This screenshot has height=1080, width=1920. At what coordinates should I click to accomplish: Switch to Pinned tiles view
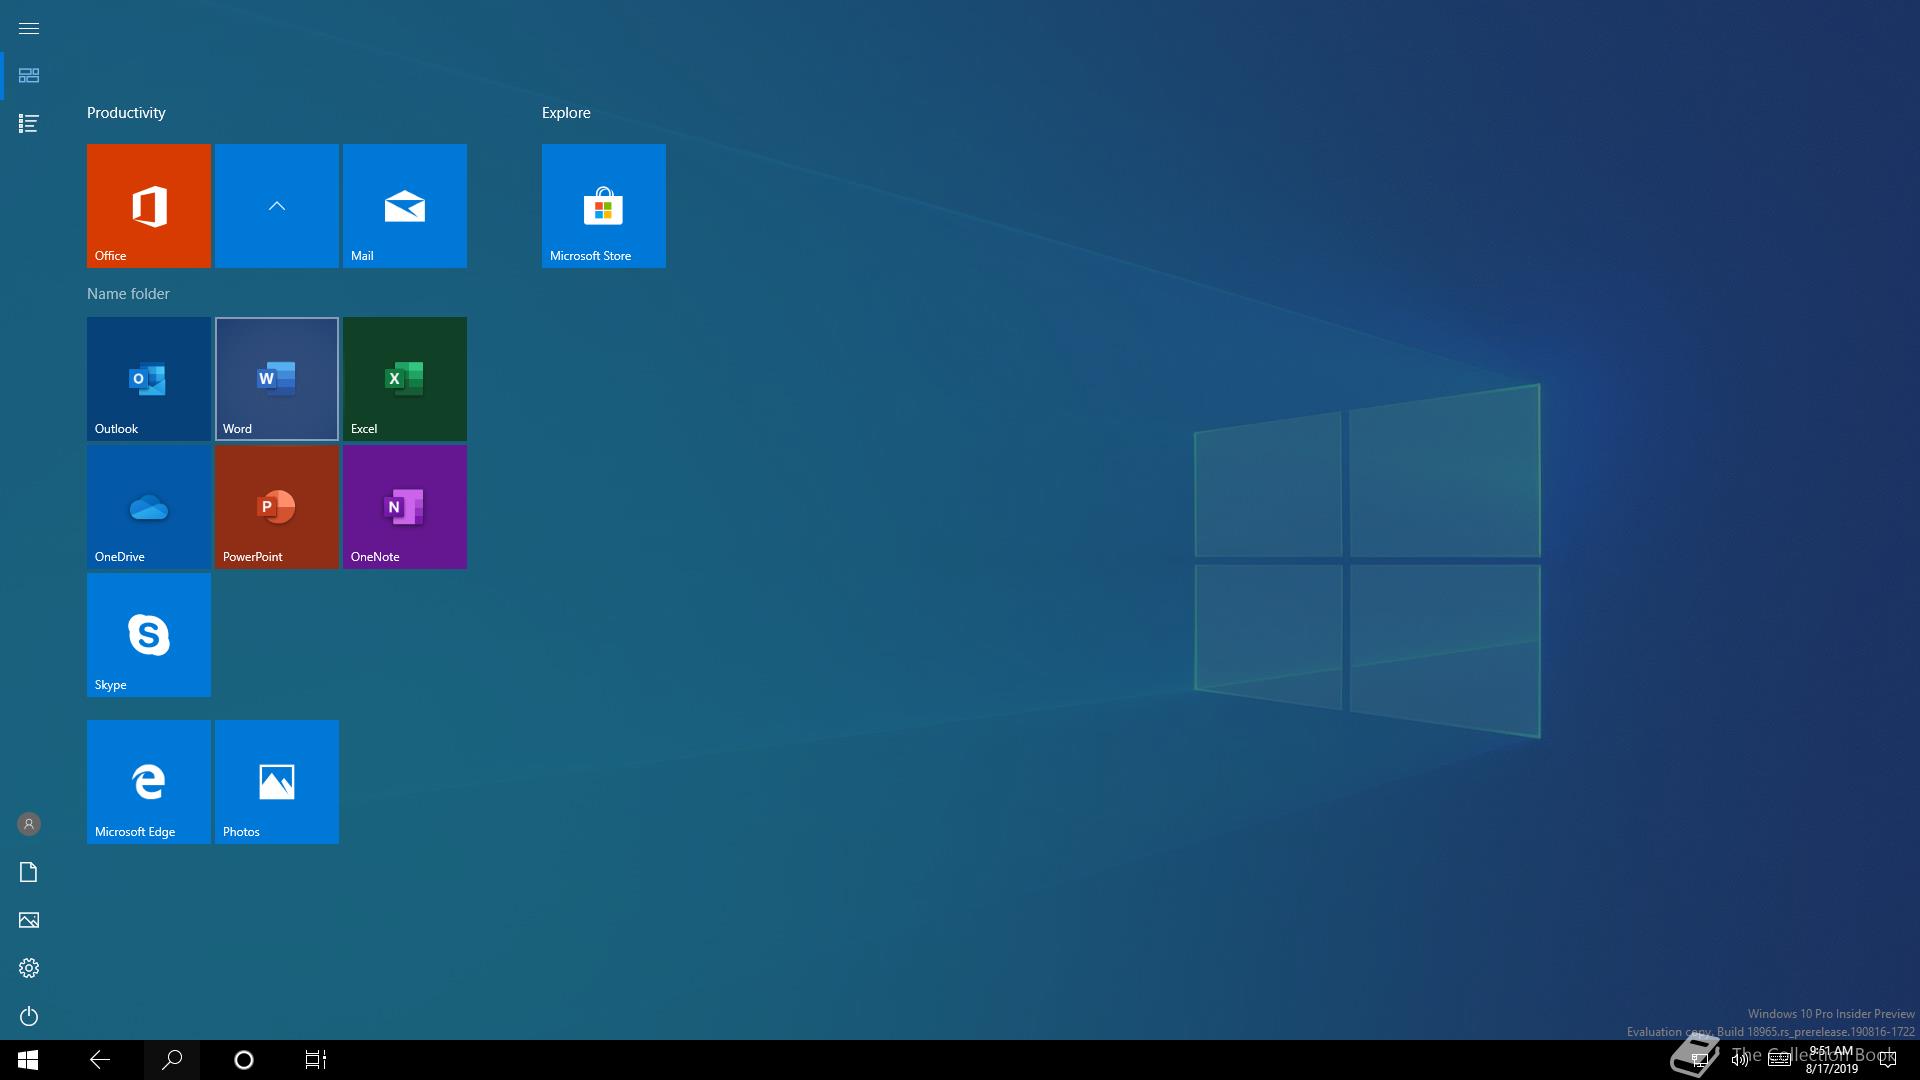pos(29,76)
